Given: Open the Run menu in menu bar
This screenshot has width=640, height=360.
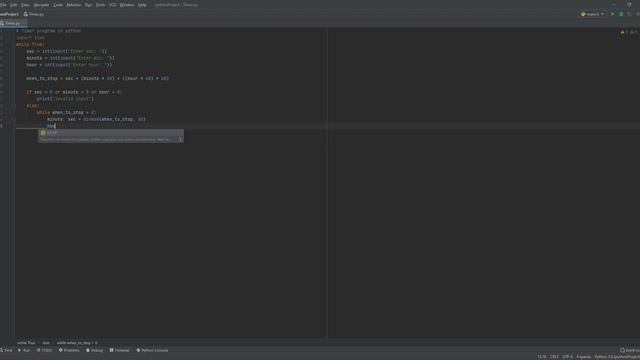Looking at the screenshot, I should [x=89, y=5].
